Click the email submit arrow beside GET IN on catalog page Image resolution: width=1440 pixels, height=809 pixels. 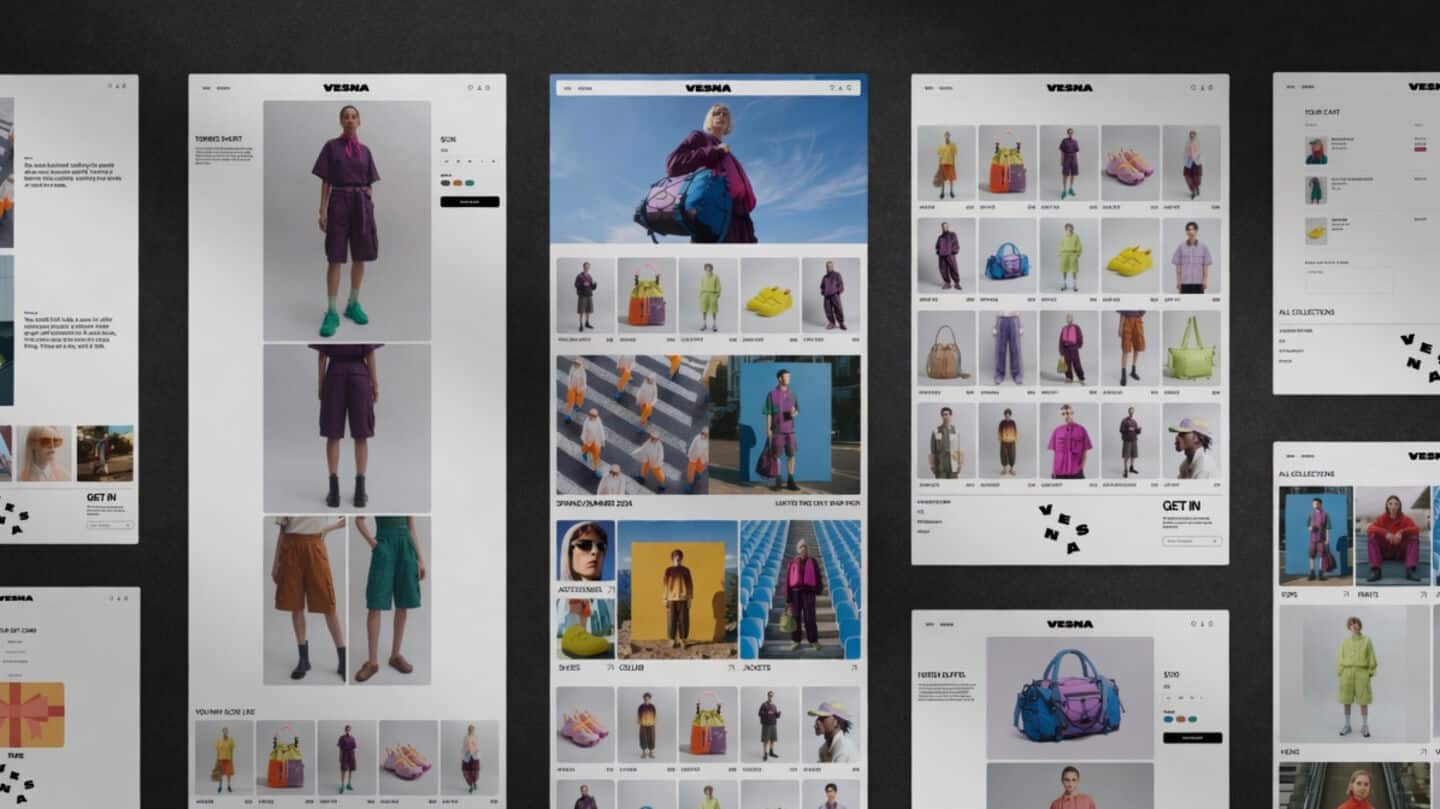pos(1215,541)
